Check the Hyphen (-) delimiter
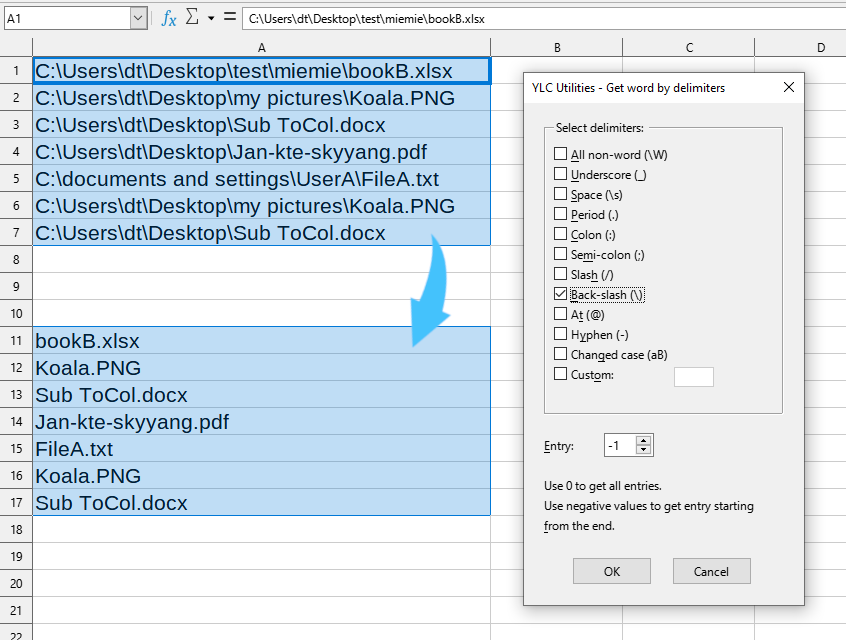 pyautogui.click(x=562, y=334)
